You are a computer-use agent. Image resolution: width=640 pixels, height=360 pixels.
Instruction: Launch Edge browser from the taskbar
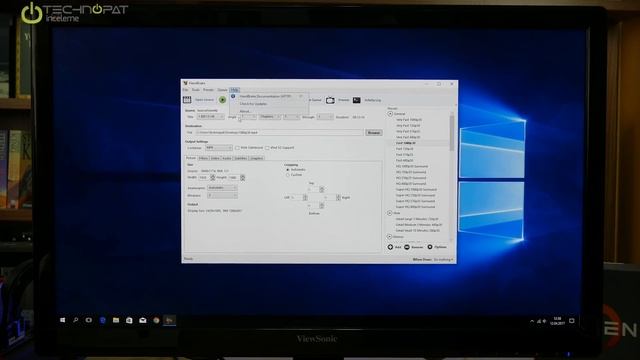coord(102,320)
